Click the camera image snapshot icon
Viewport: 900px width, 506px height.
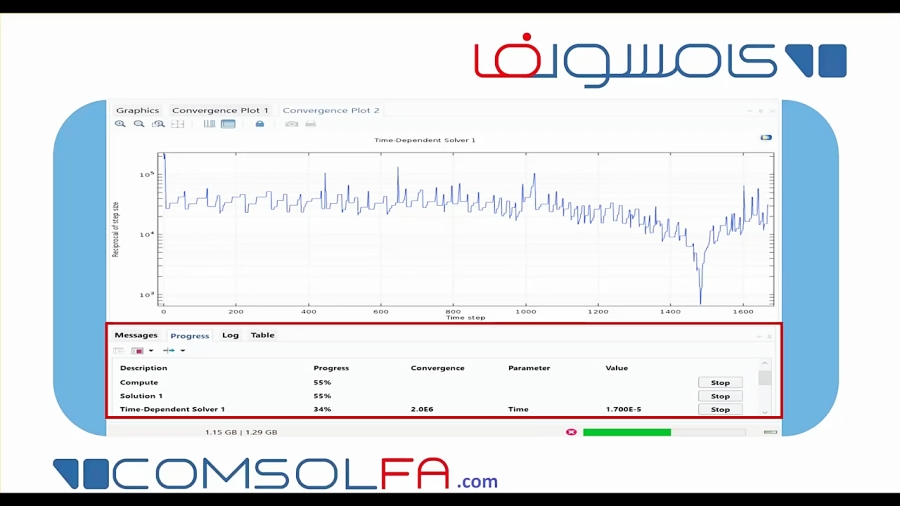tap(291, 124)
